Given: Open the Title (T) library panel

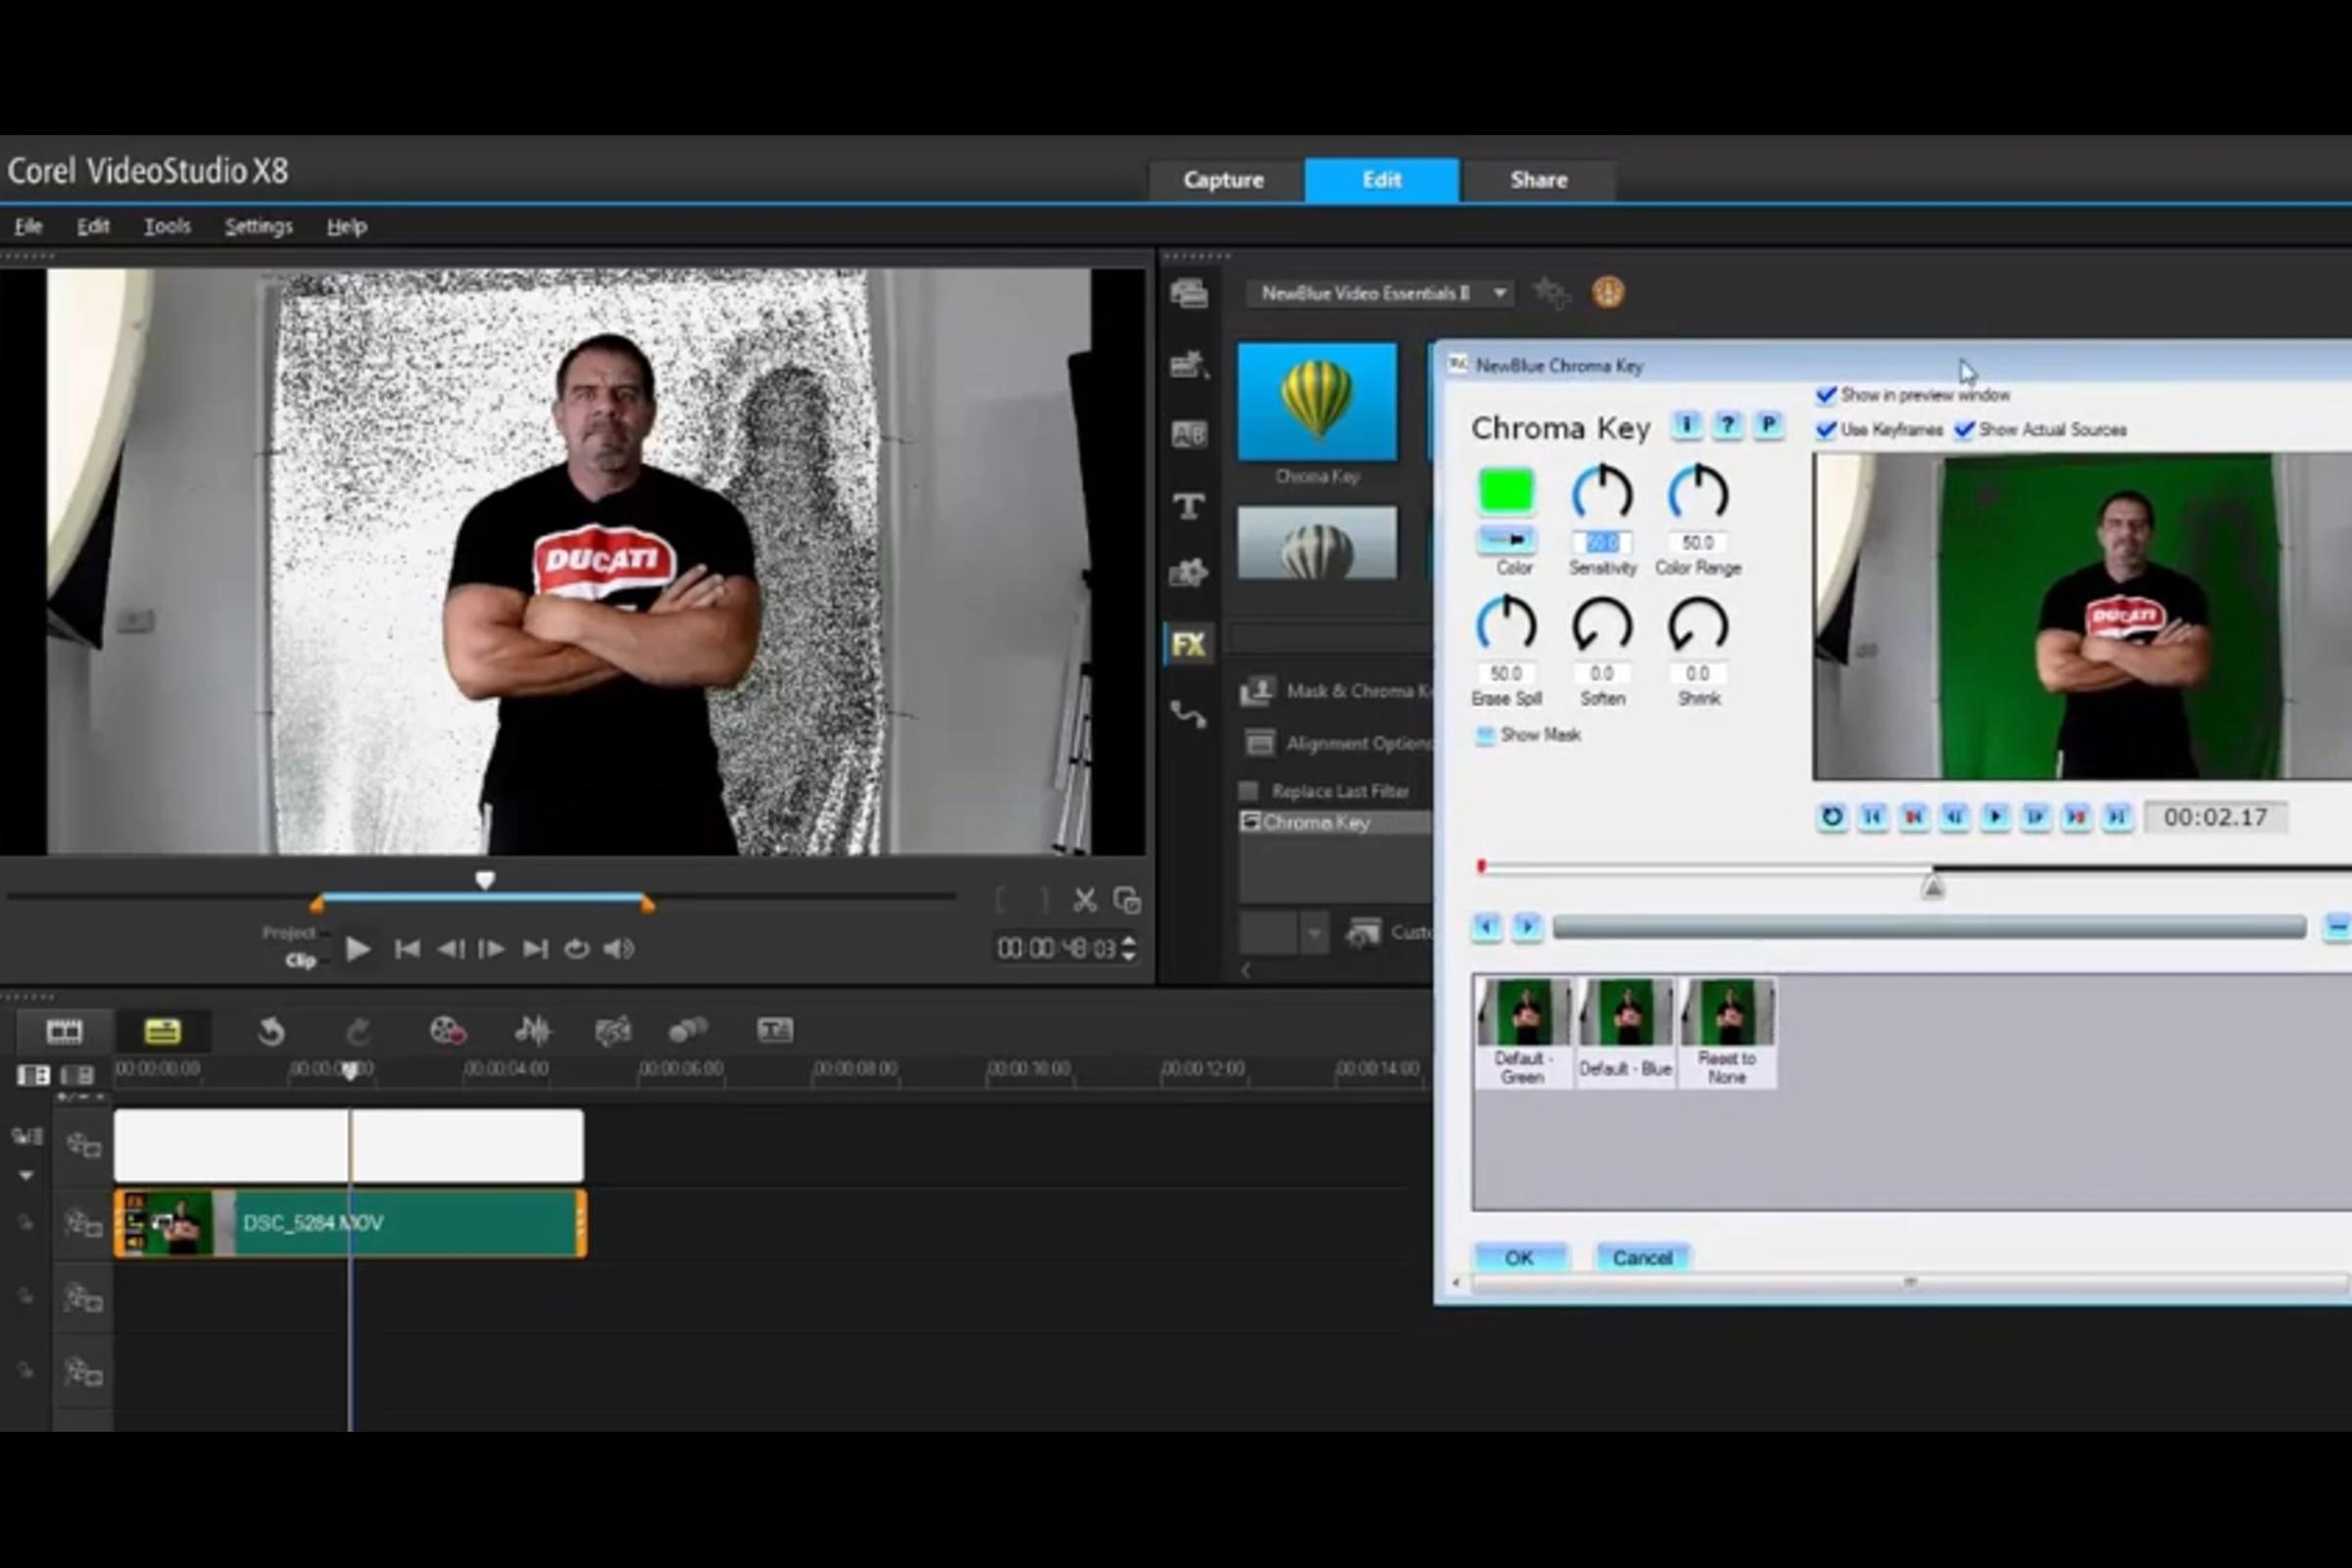Looking at the screenshot, I should click(x=1188, y=506).
